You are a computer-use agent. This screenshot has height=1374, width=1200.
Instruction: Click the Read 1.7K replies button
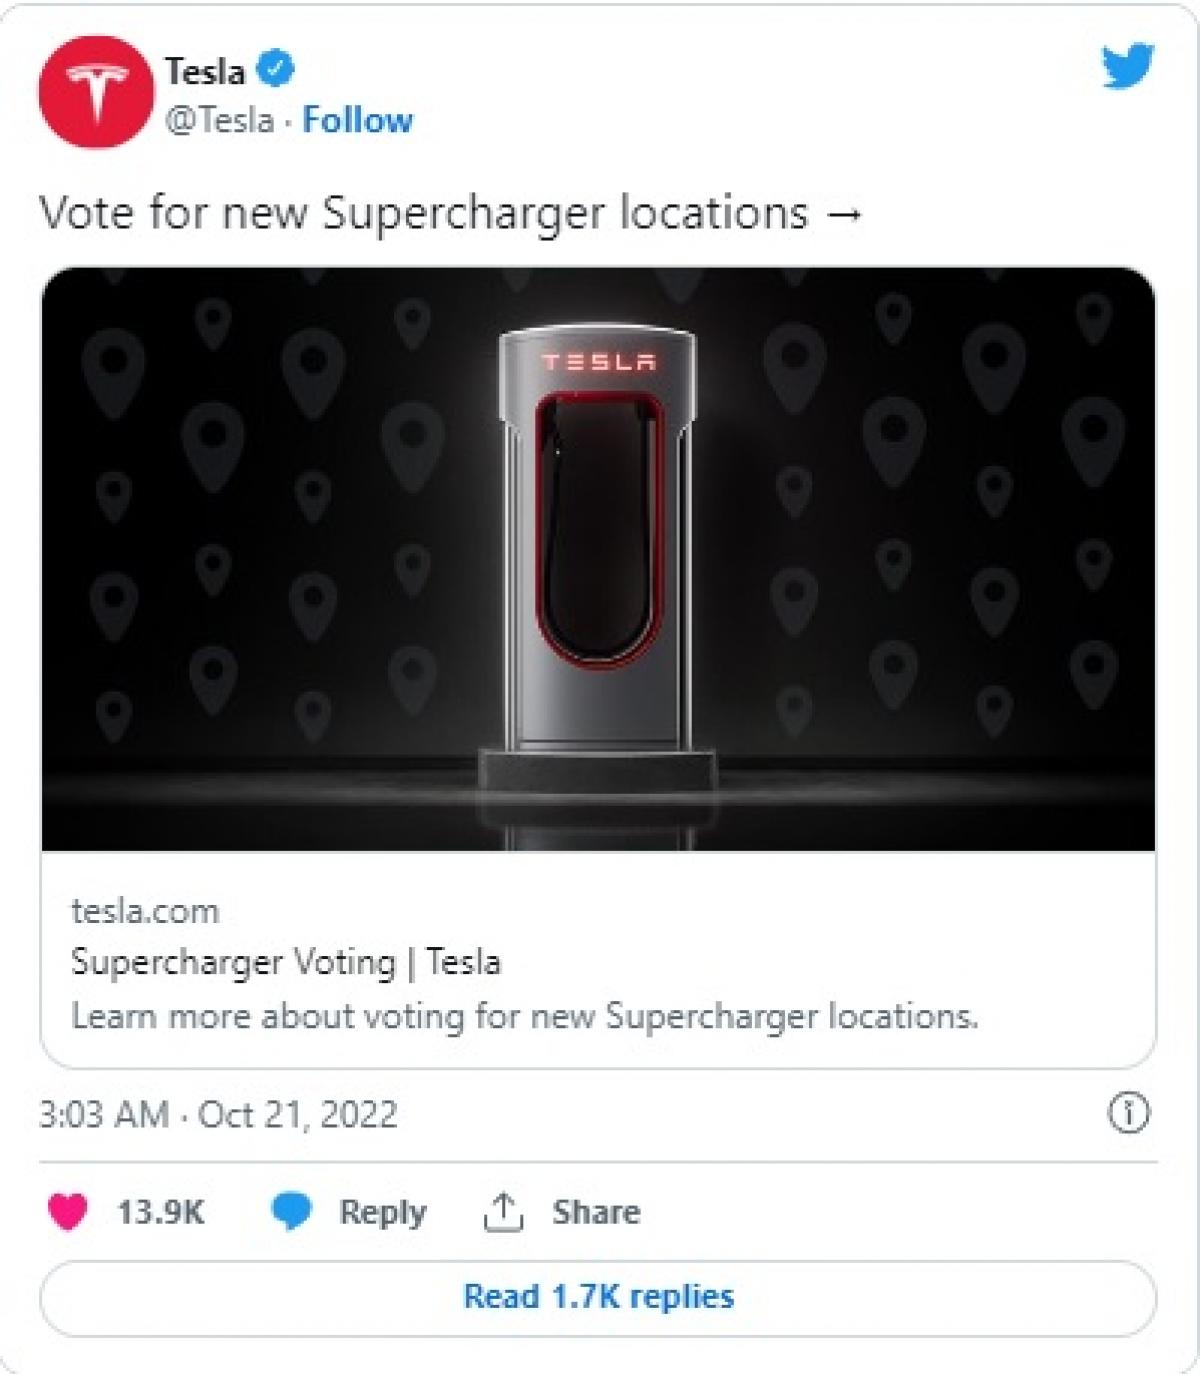point(598,1297)
